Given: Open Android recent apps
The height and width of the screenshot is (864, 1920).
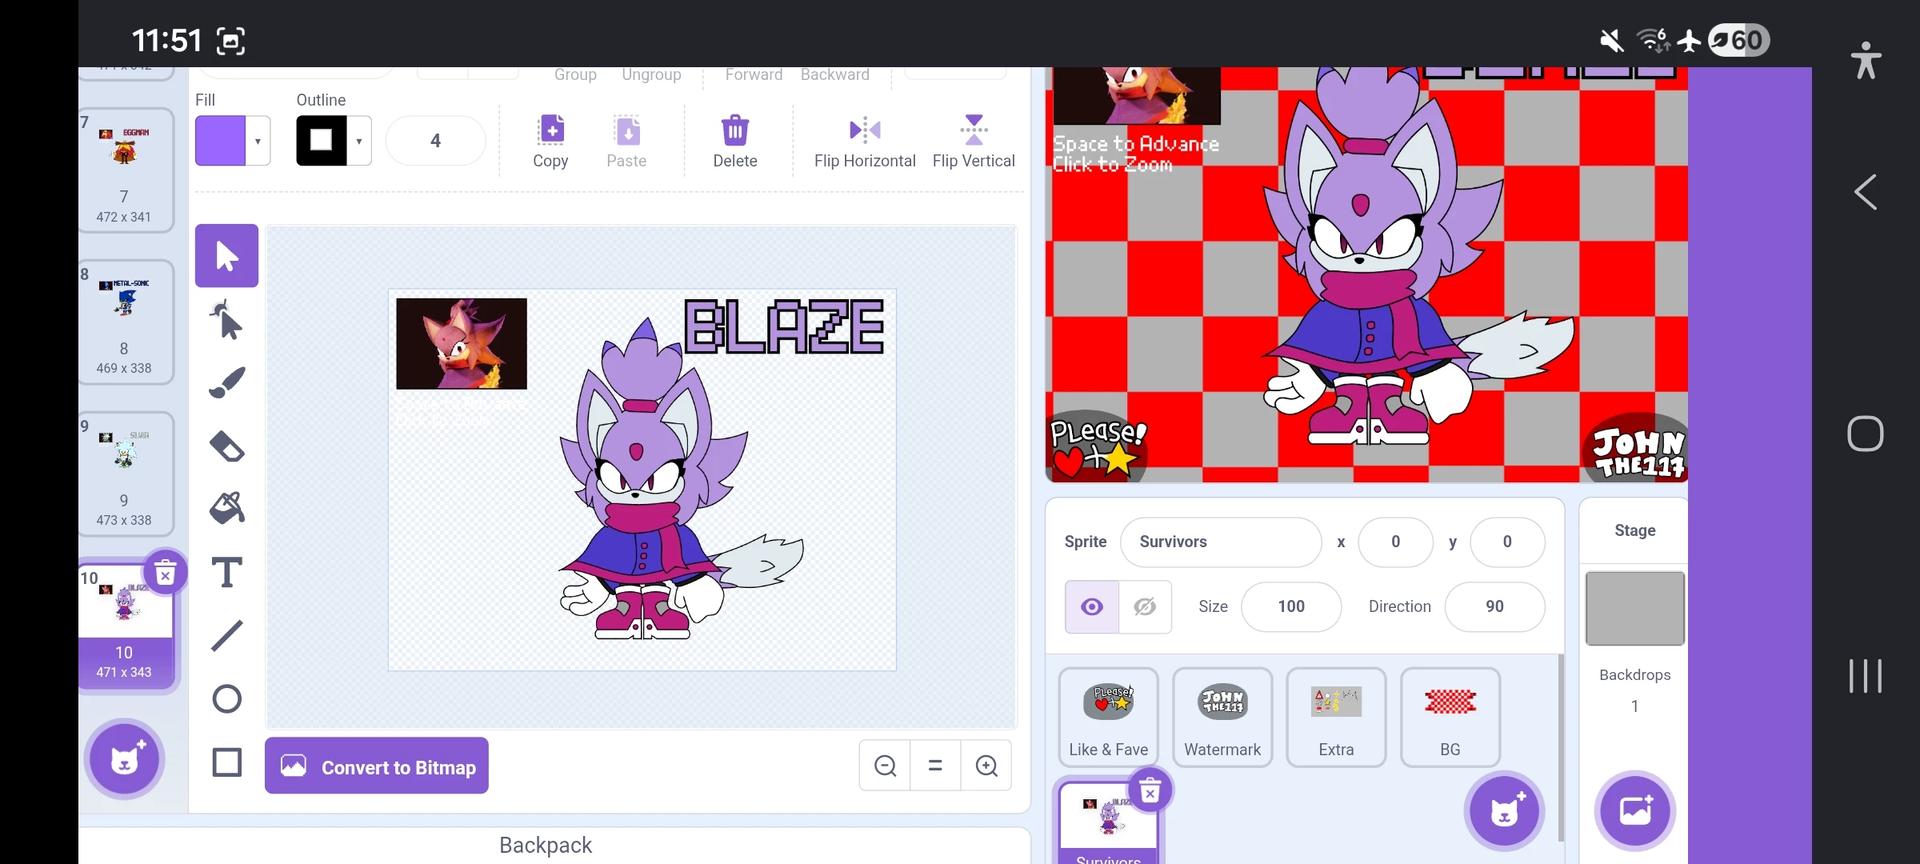Looking at the screenshot, I should 1865,676.
